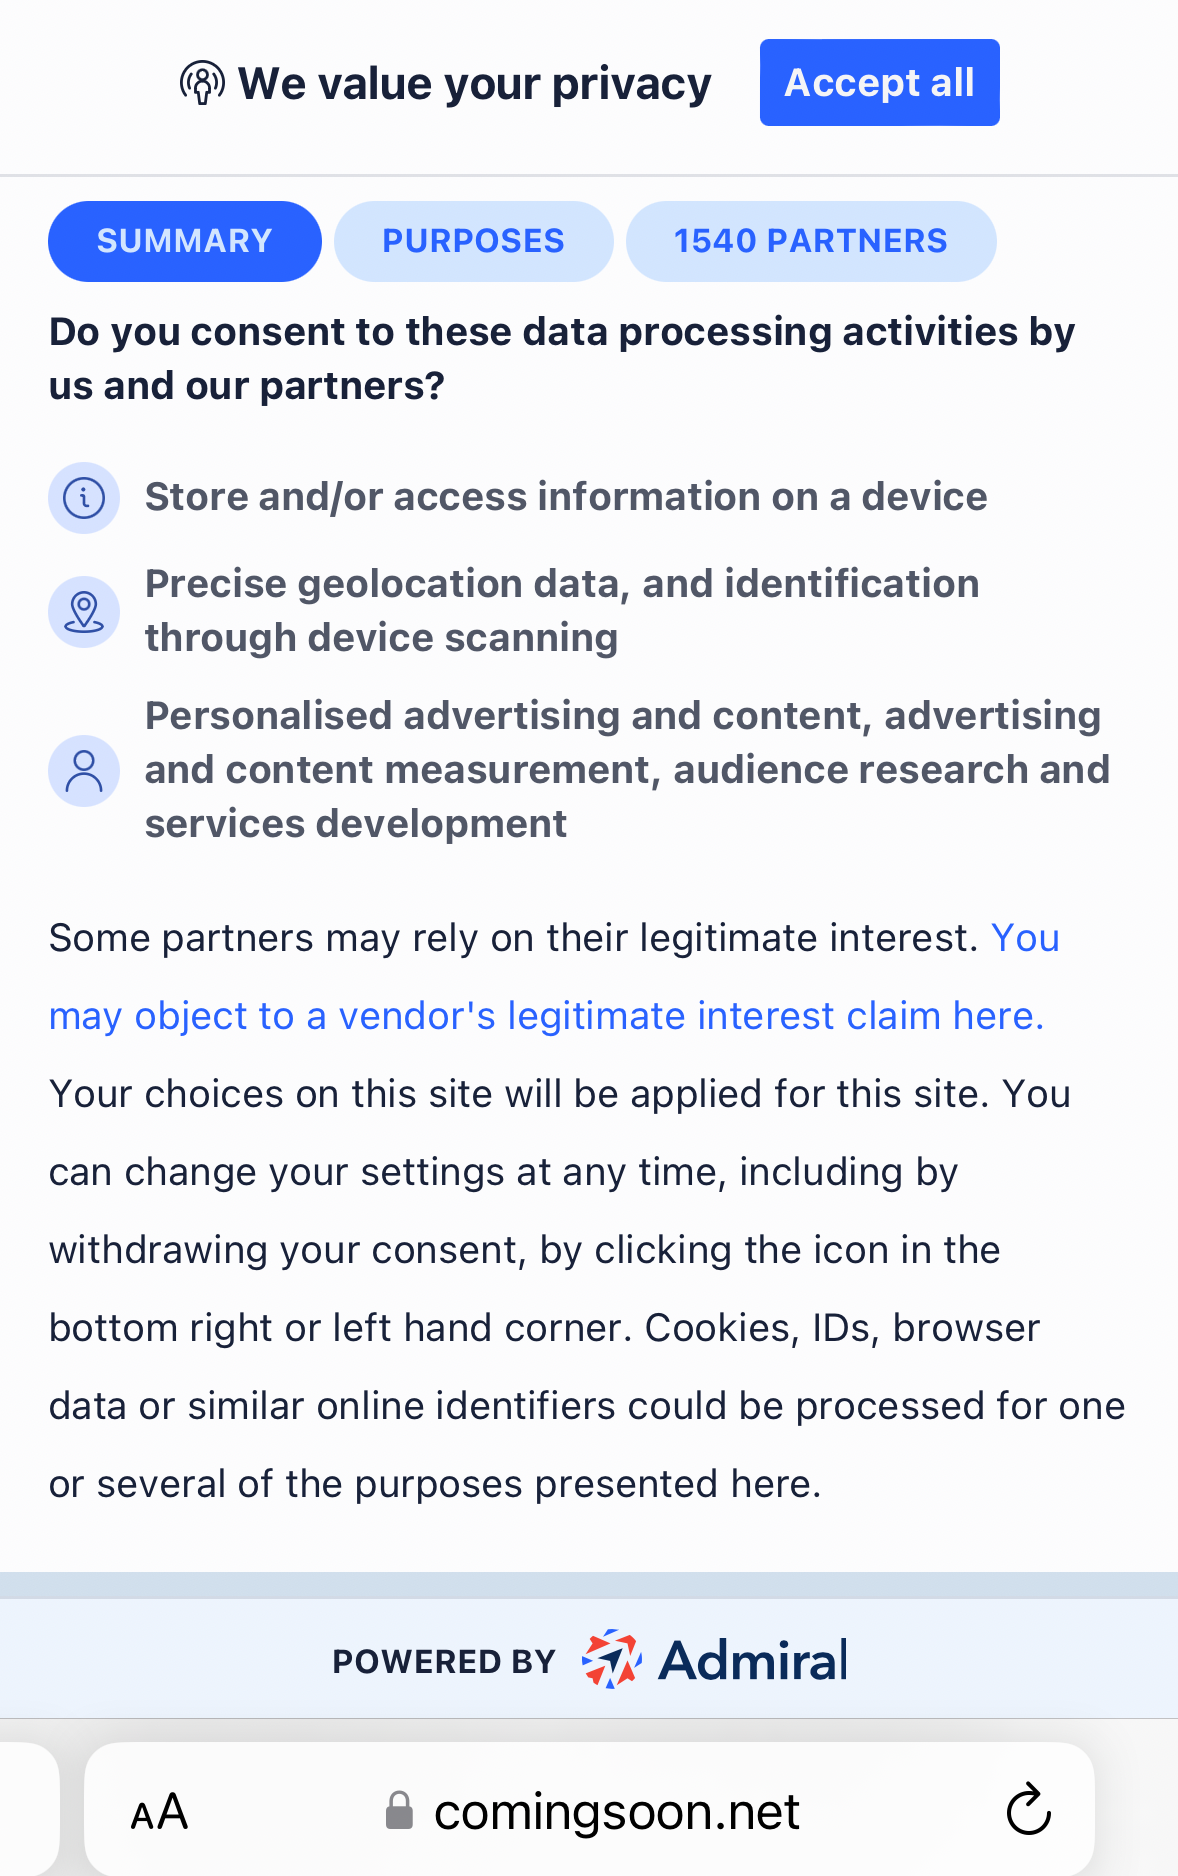Screen dimensions: 1178x1876
Task: Open the 1540 PARTNERS tab
Action: (811, 241)
